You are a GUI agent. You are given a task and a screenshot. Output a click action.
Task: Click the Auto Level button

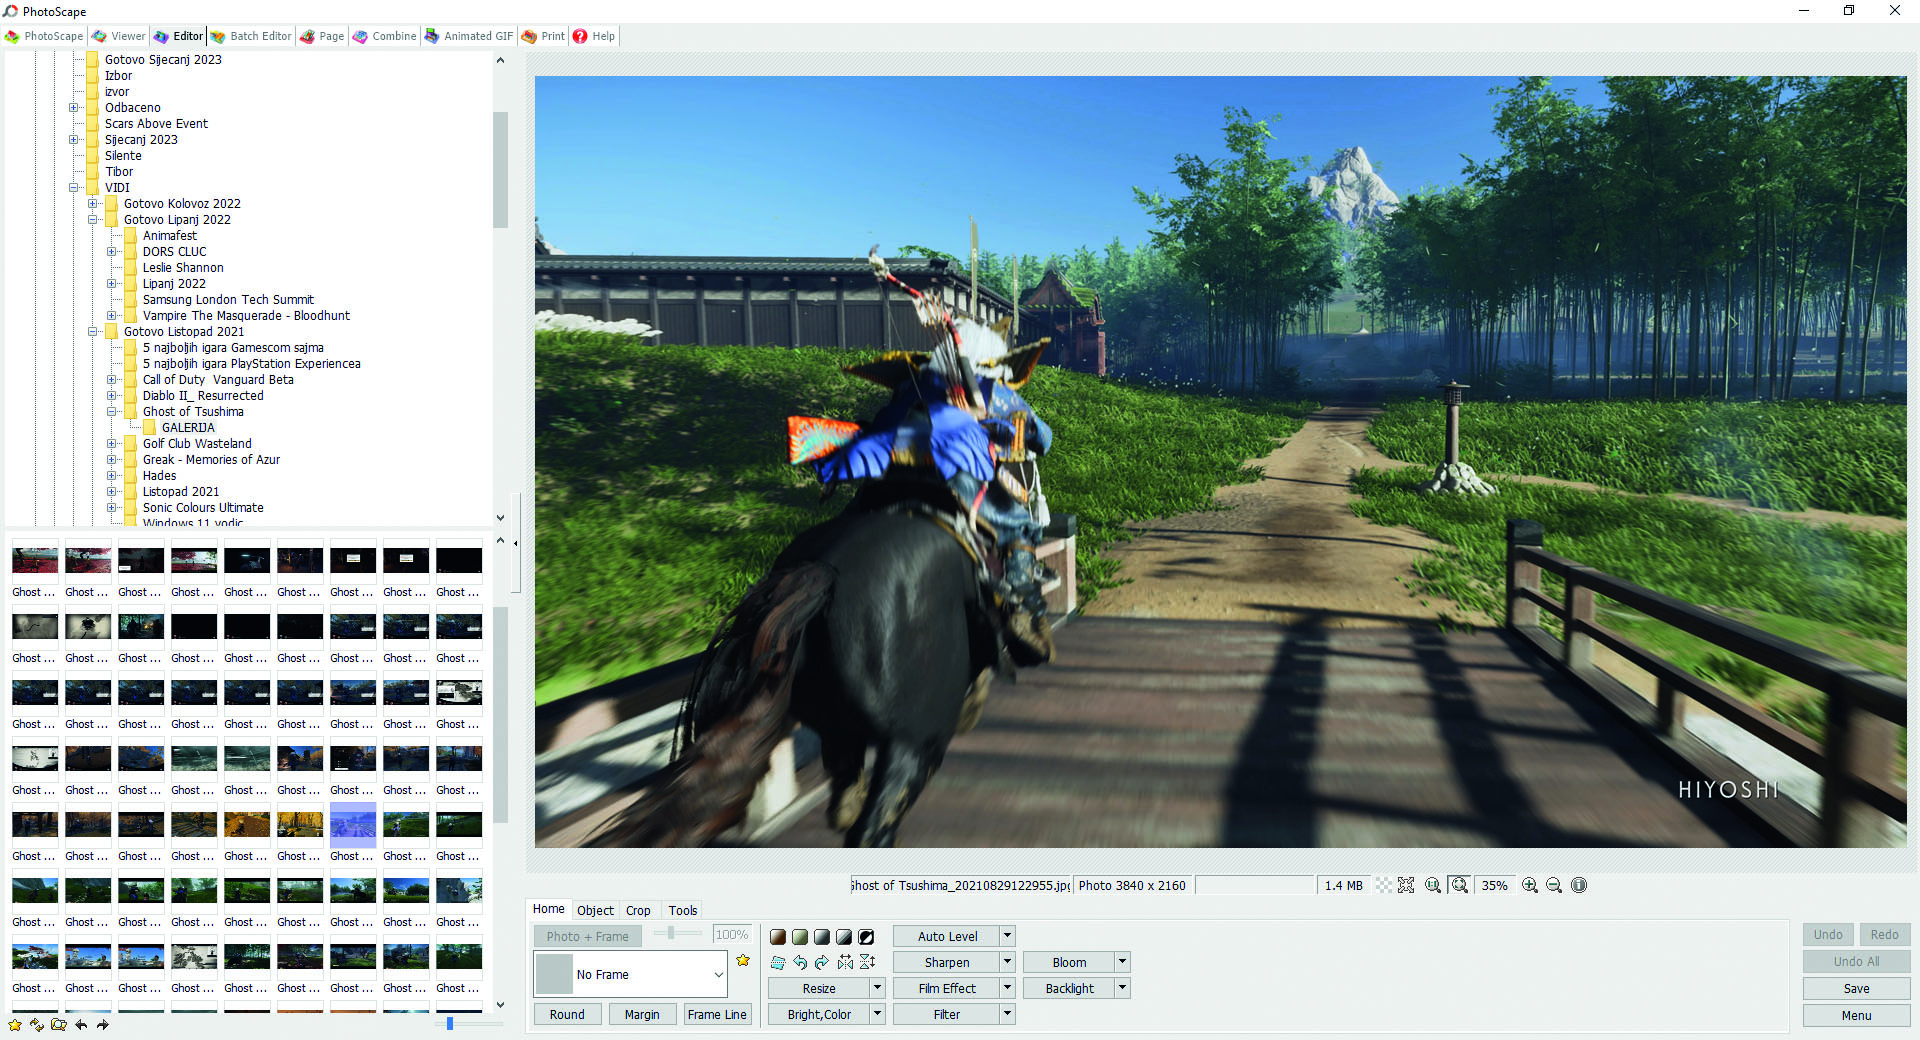point(947,936)
